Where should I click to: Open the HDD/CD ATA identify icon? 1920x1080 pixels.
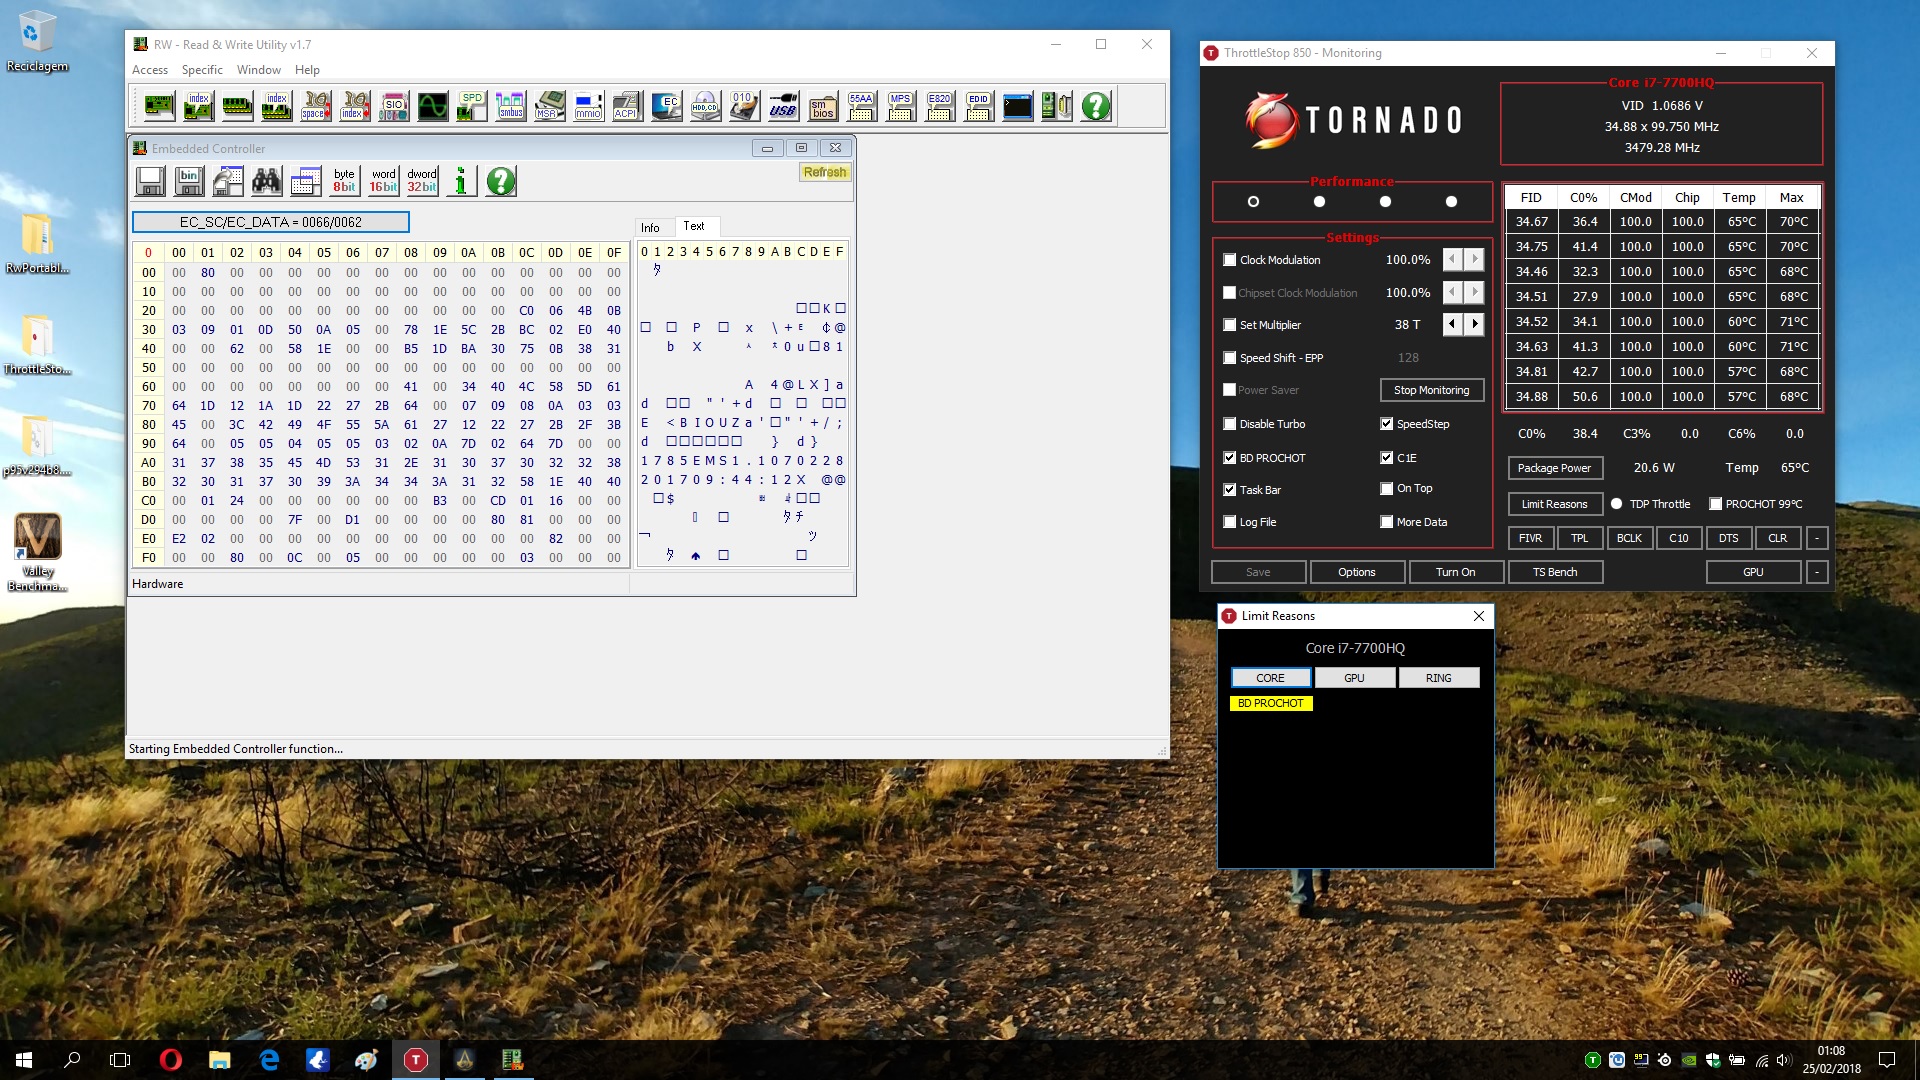pyautogui.click(x=705, y=105)
